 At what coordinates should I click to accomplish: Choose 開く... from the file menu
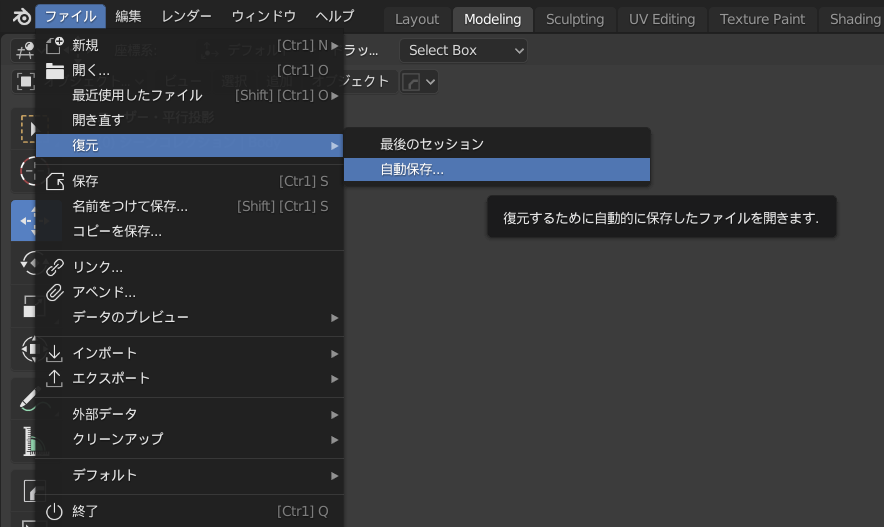(189, 70)
